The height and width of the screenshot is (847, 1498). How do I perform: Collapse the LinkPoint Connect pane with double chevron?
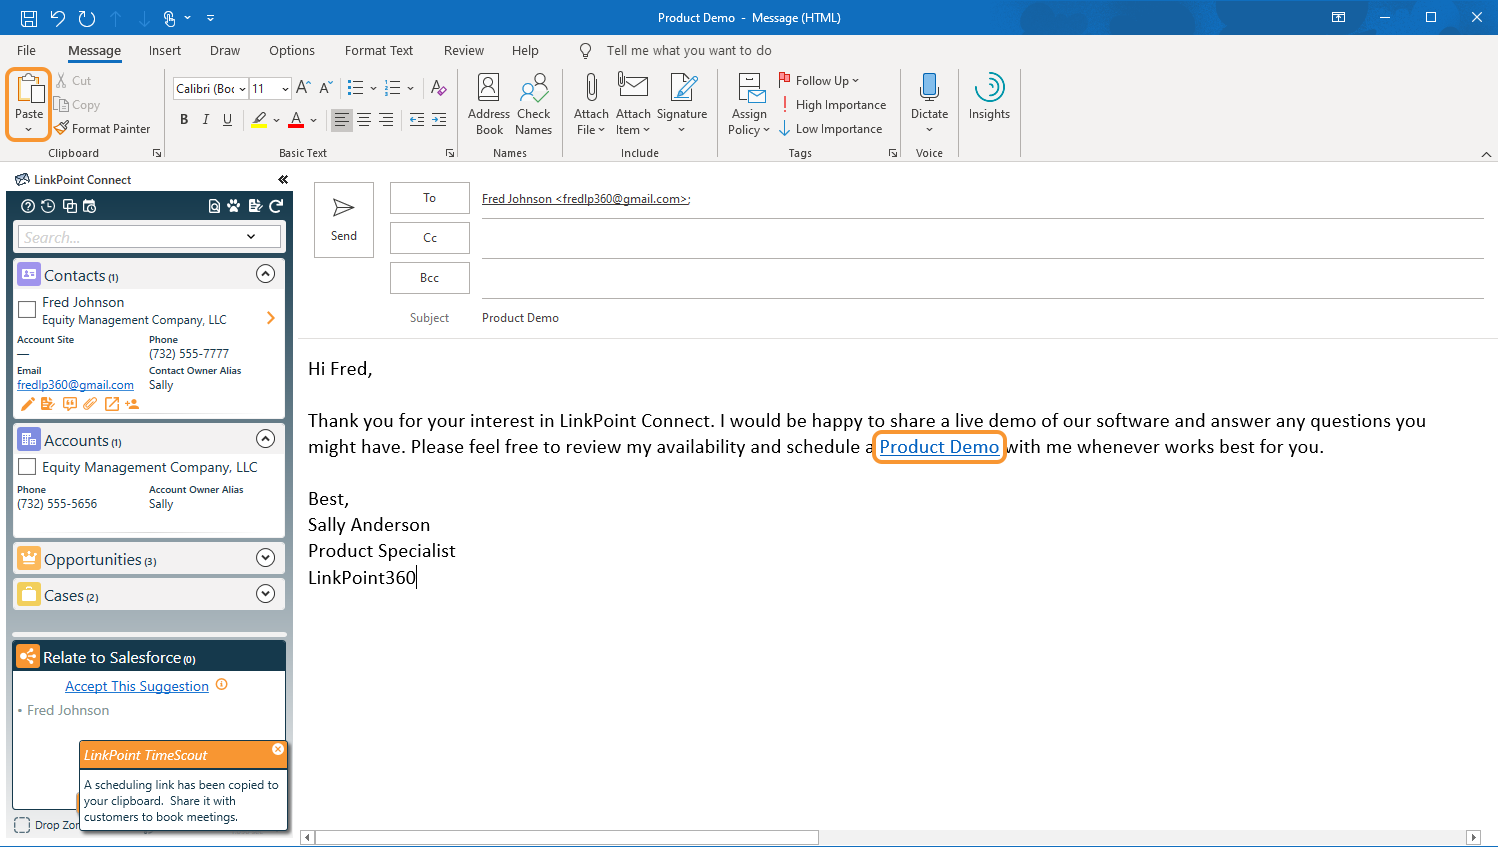283,180
